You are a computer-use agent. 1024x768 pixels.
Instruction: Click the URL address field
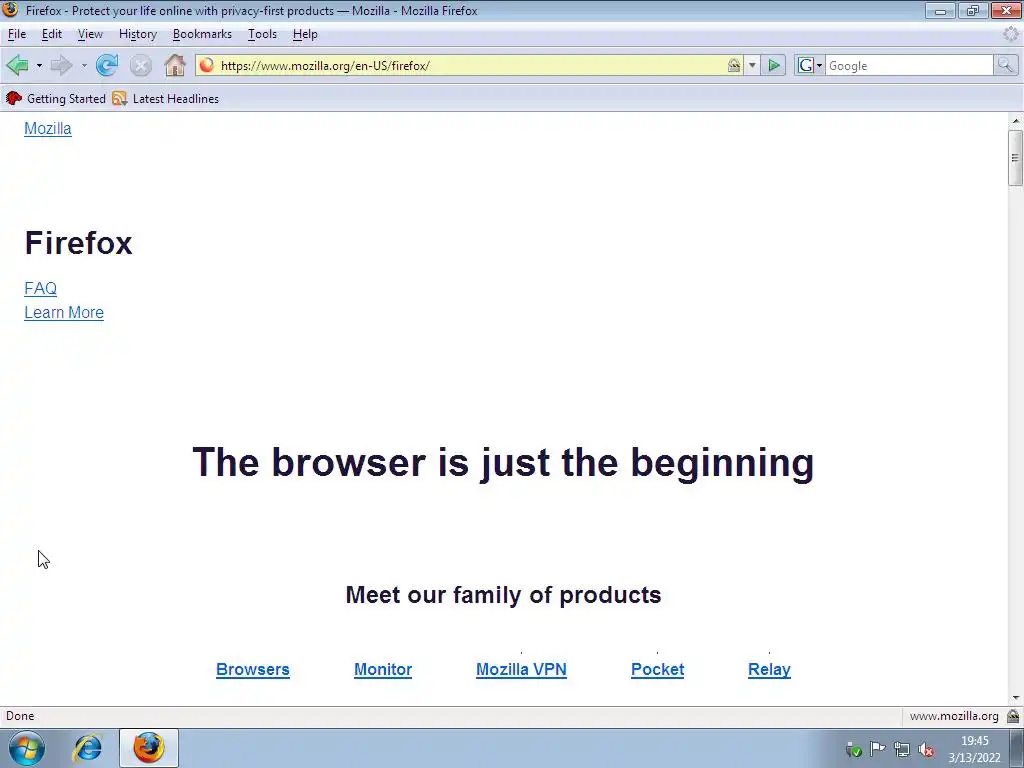472,65
